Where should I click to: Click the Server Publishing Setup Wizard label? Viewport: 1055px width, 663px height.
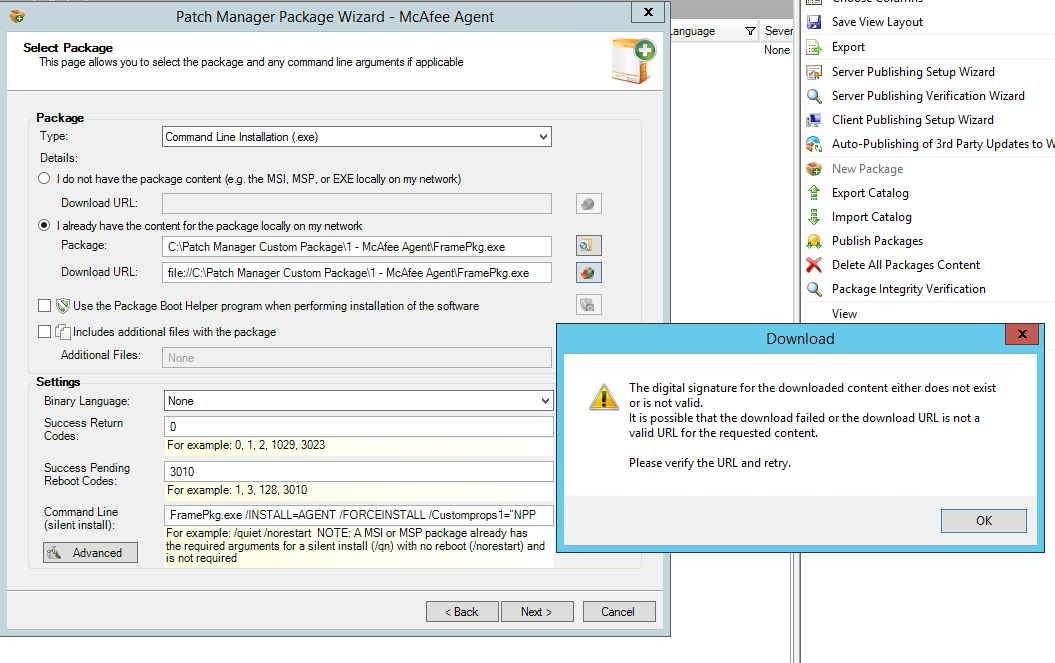pyautogui.click(x=913, y=72)
